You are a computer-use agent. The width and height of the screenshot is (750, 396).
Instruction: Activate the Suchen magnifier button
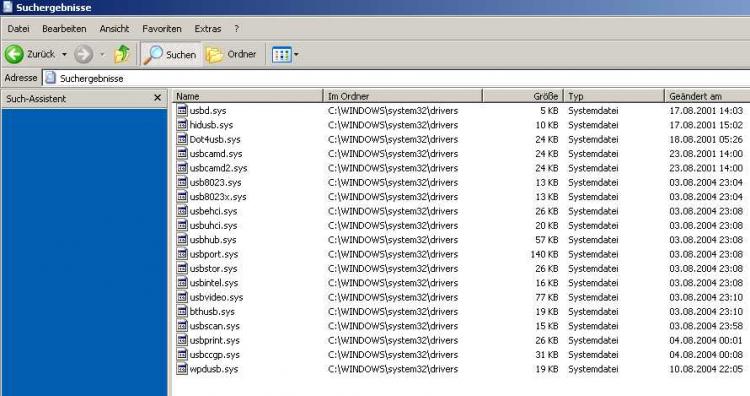[x=171, y=55]
